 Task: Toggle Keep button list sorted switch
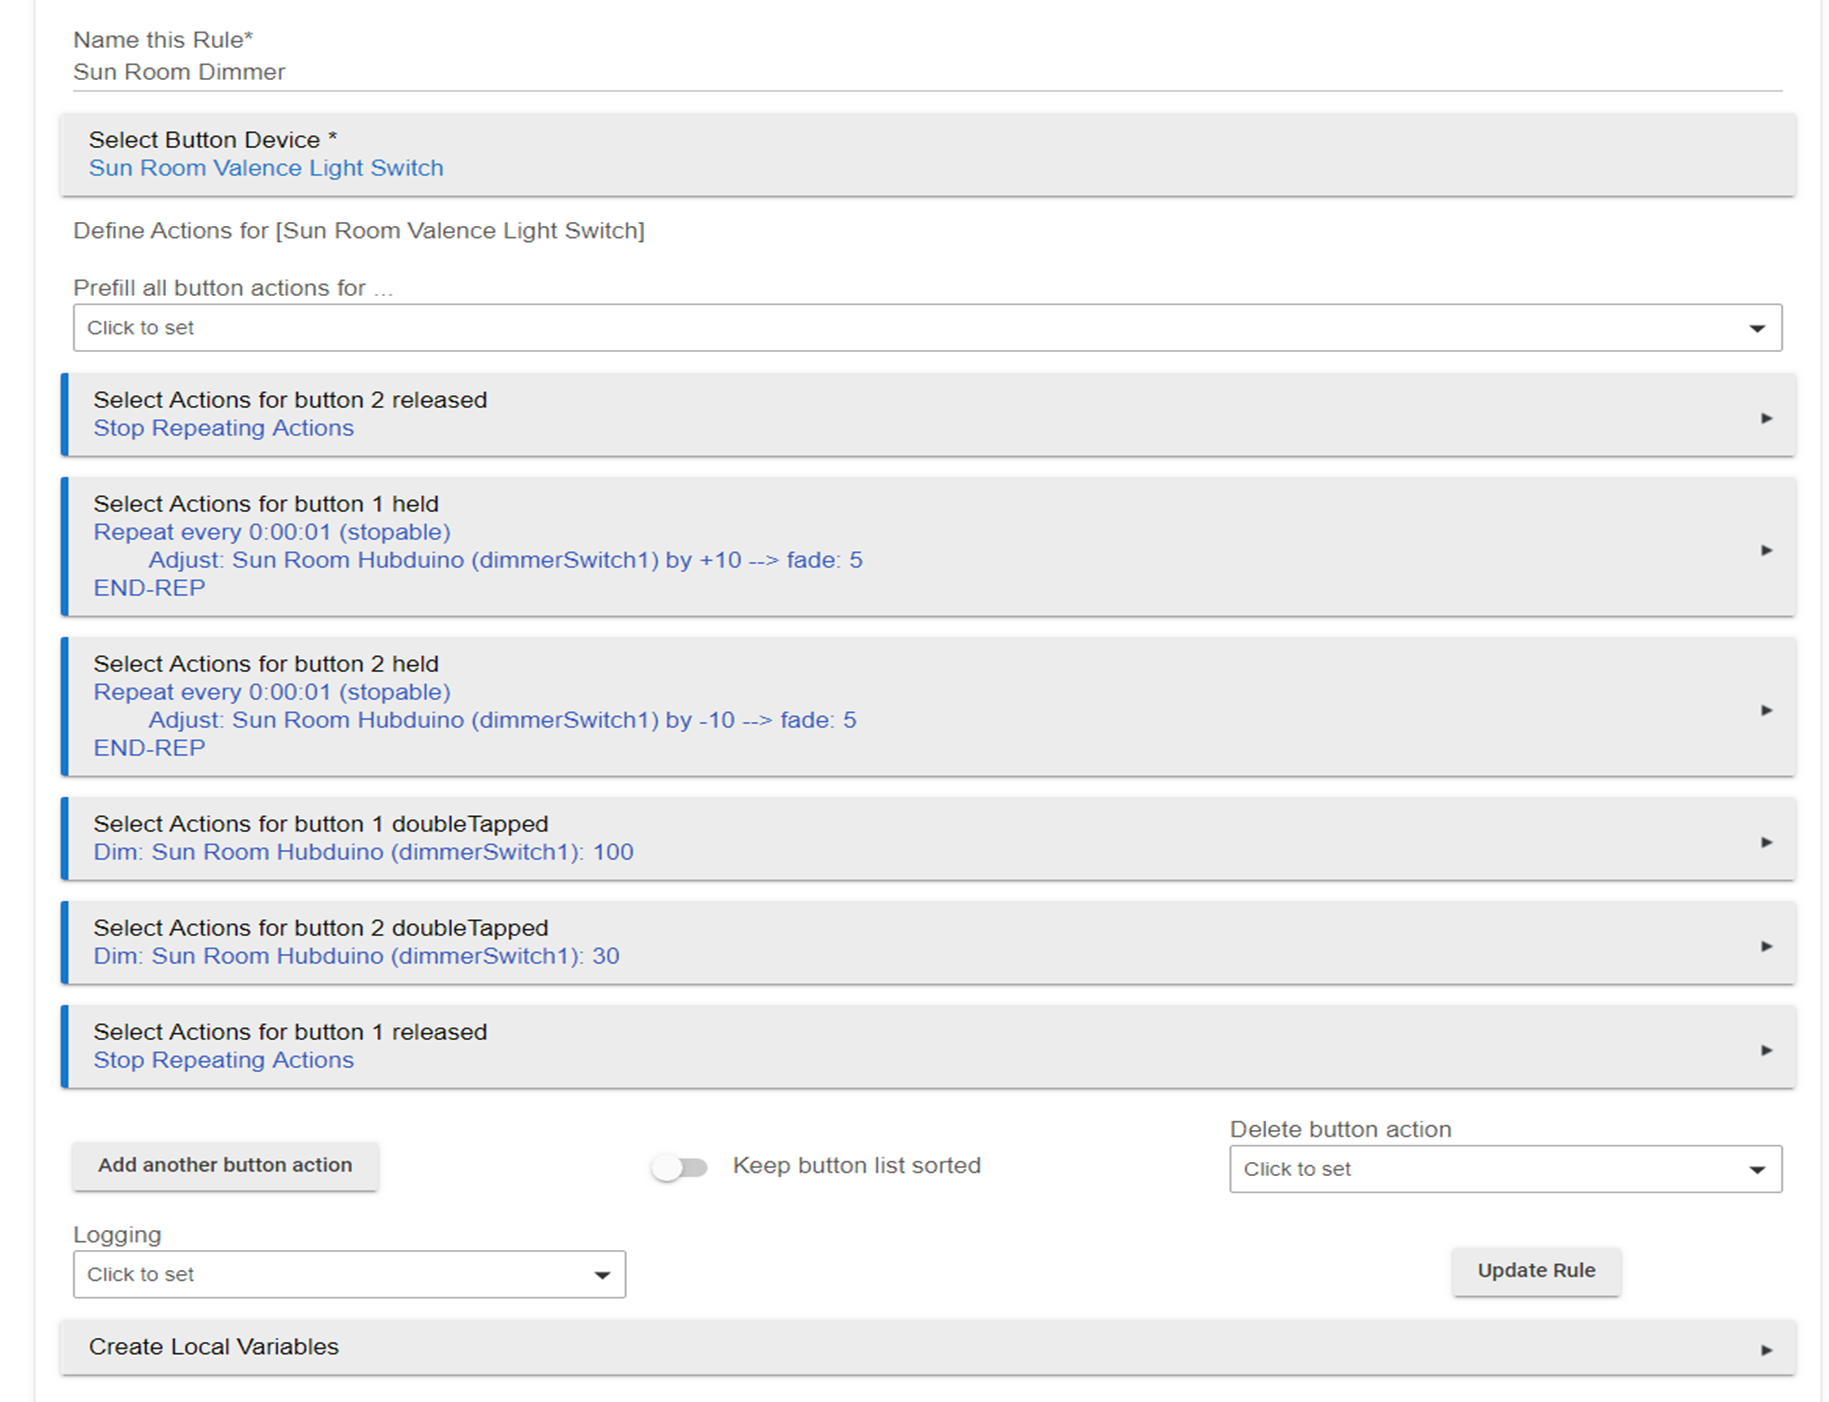point(680,1167)
